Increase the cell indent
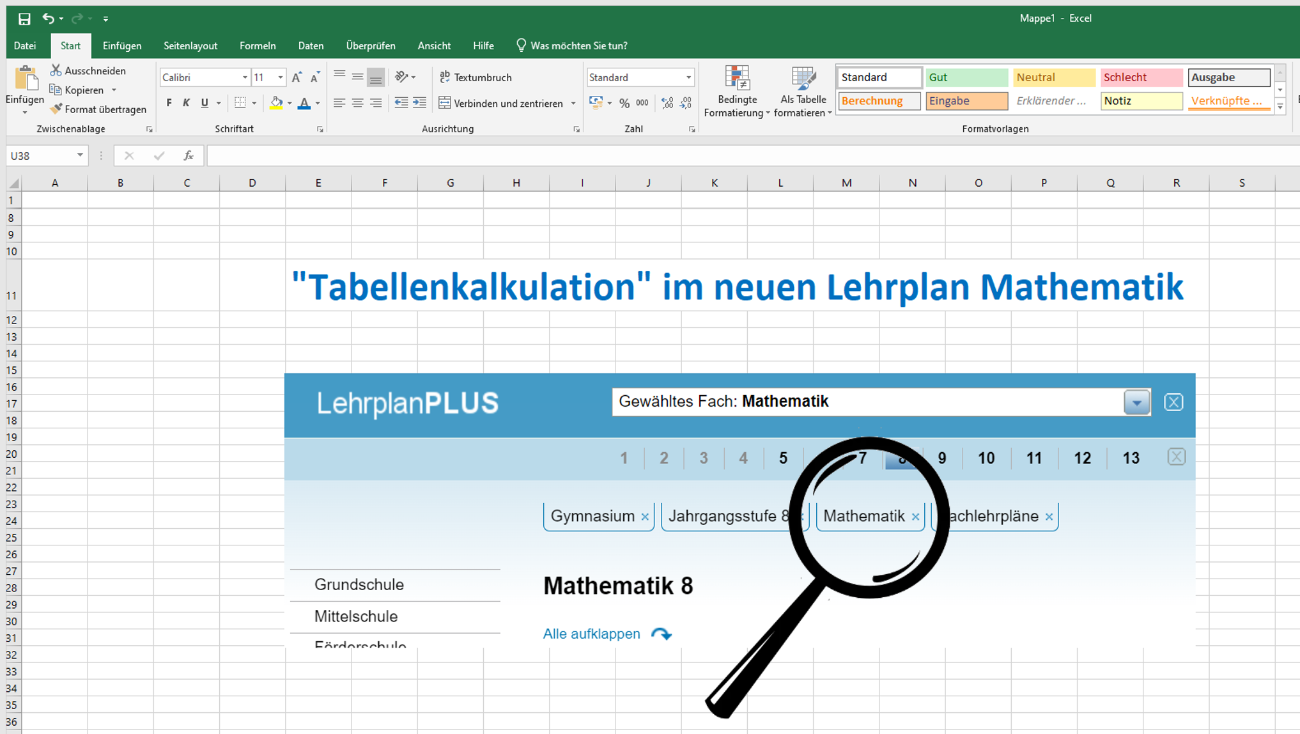 tap(419, 103)
